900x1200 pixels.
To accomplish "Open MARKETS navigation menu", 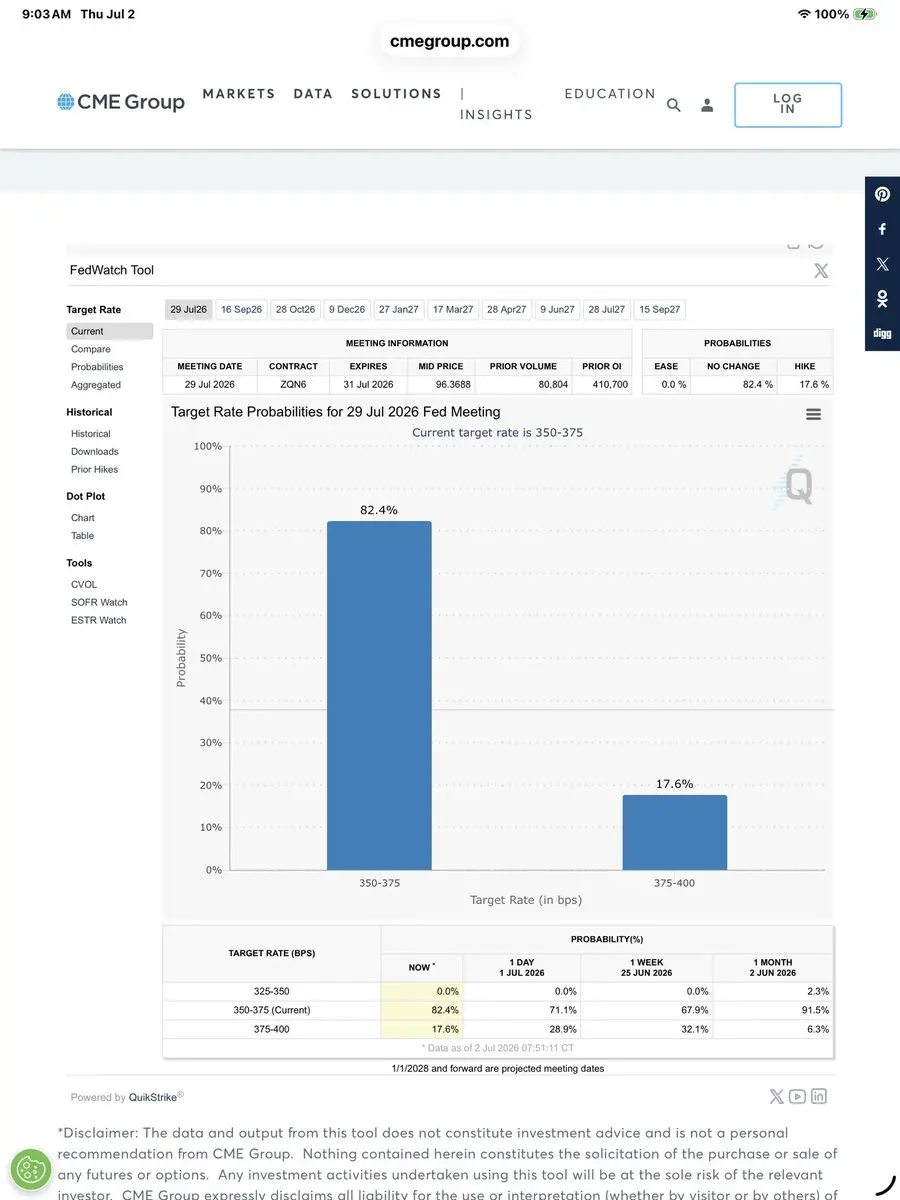I will [x=239, y=94].
